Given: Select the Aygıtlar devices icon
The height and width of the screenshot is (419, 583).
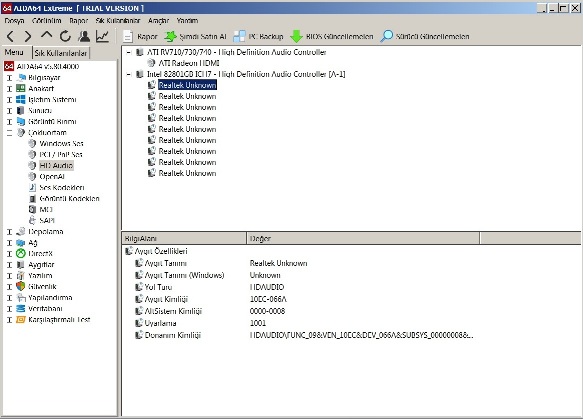Looking at the screenshot, I should click(x=21, y=264).
